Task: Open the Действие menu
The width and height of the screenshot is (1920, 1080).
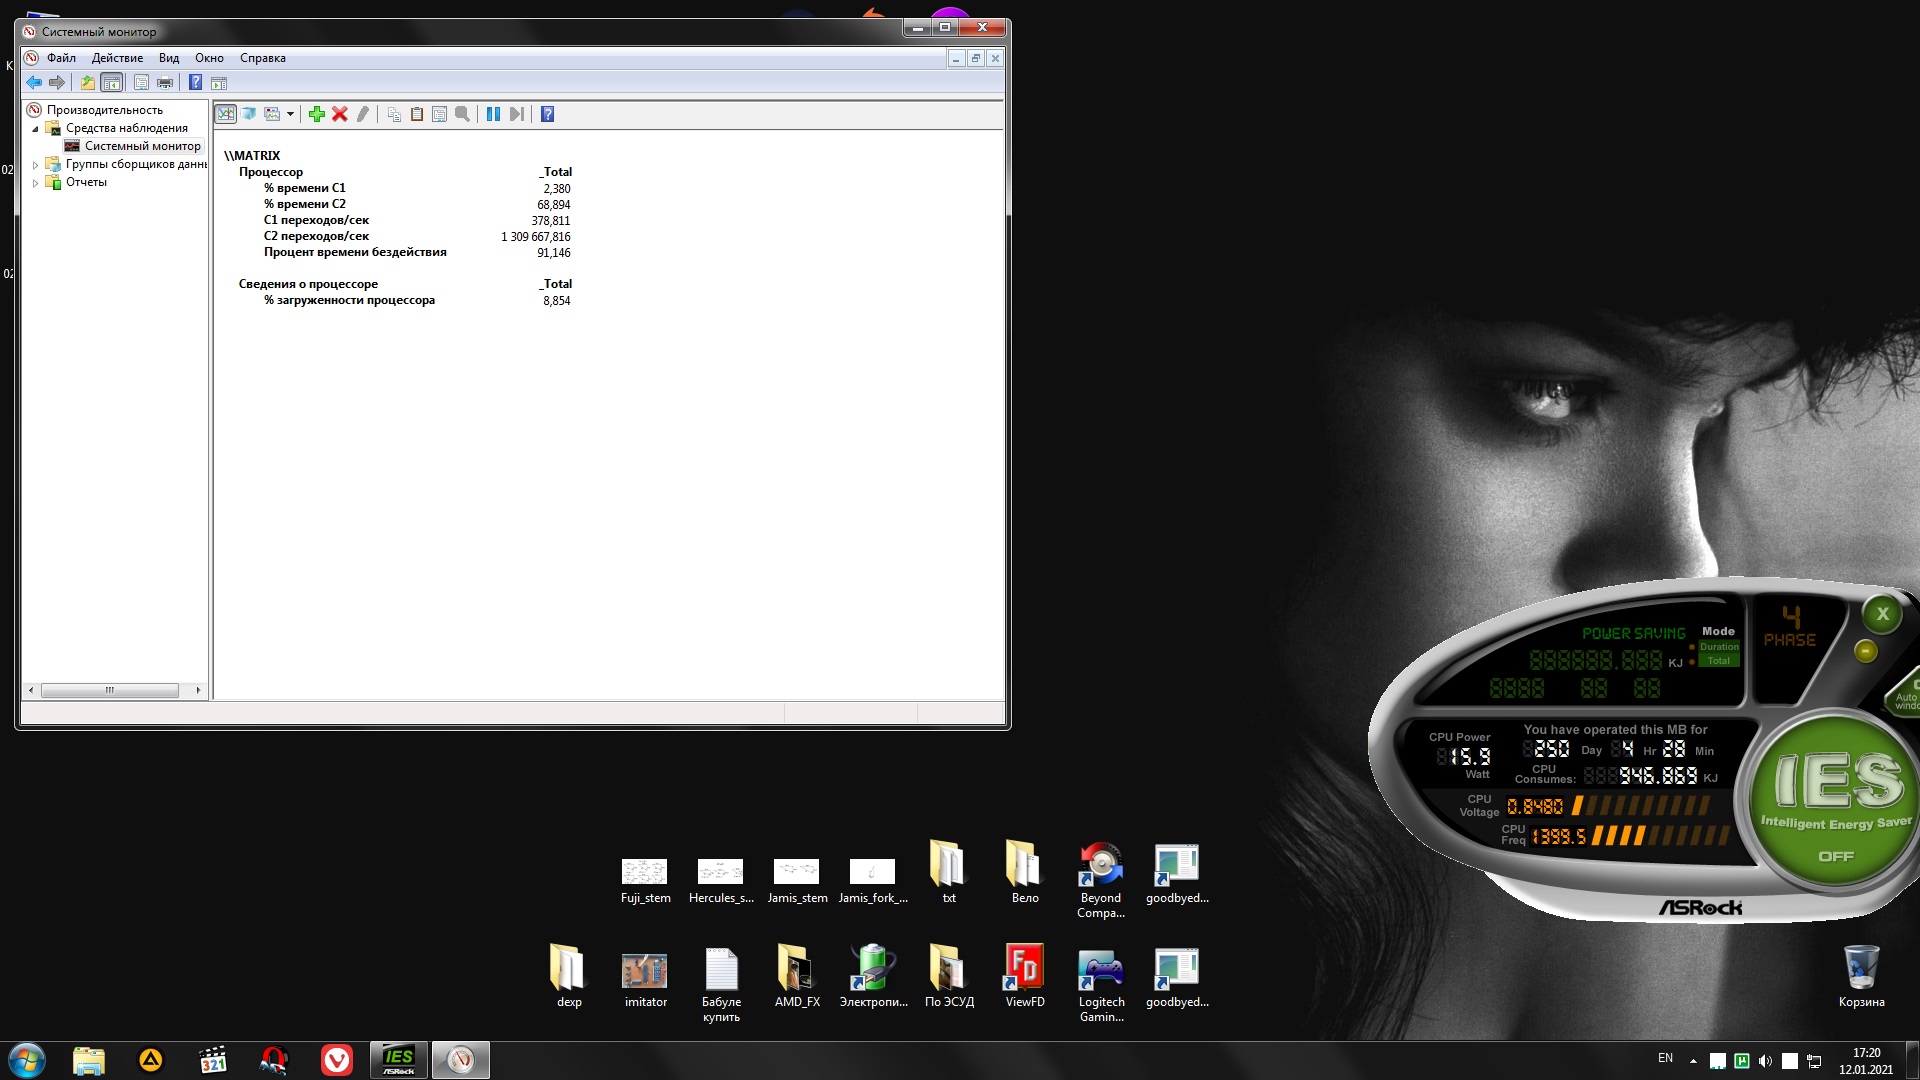Action: [117, 58]
